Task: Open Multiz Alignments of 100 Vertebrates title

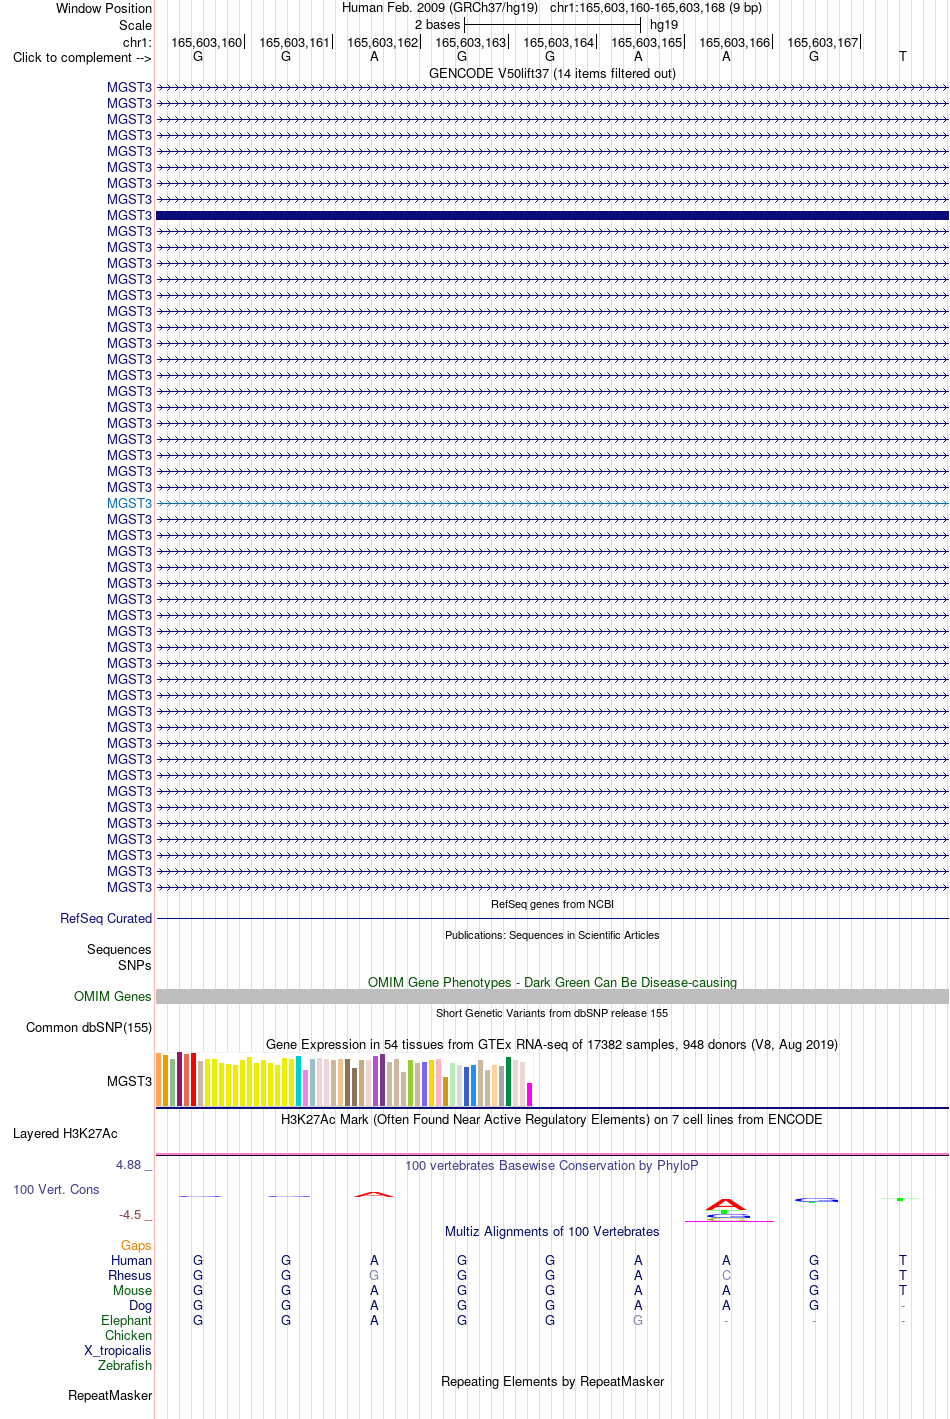Action: click(552, 1231)
